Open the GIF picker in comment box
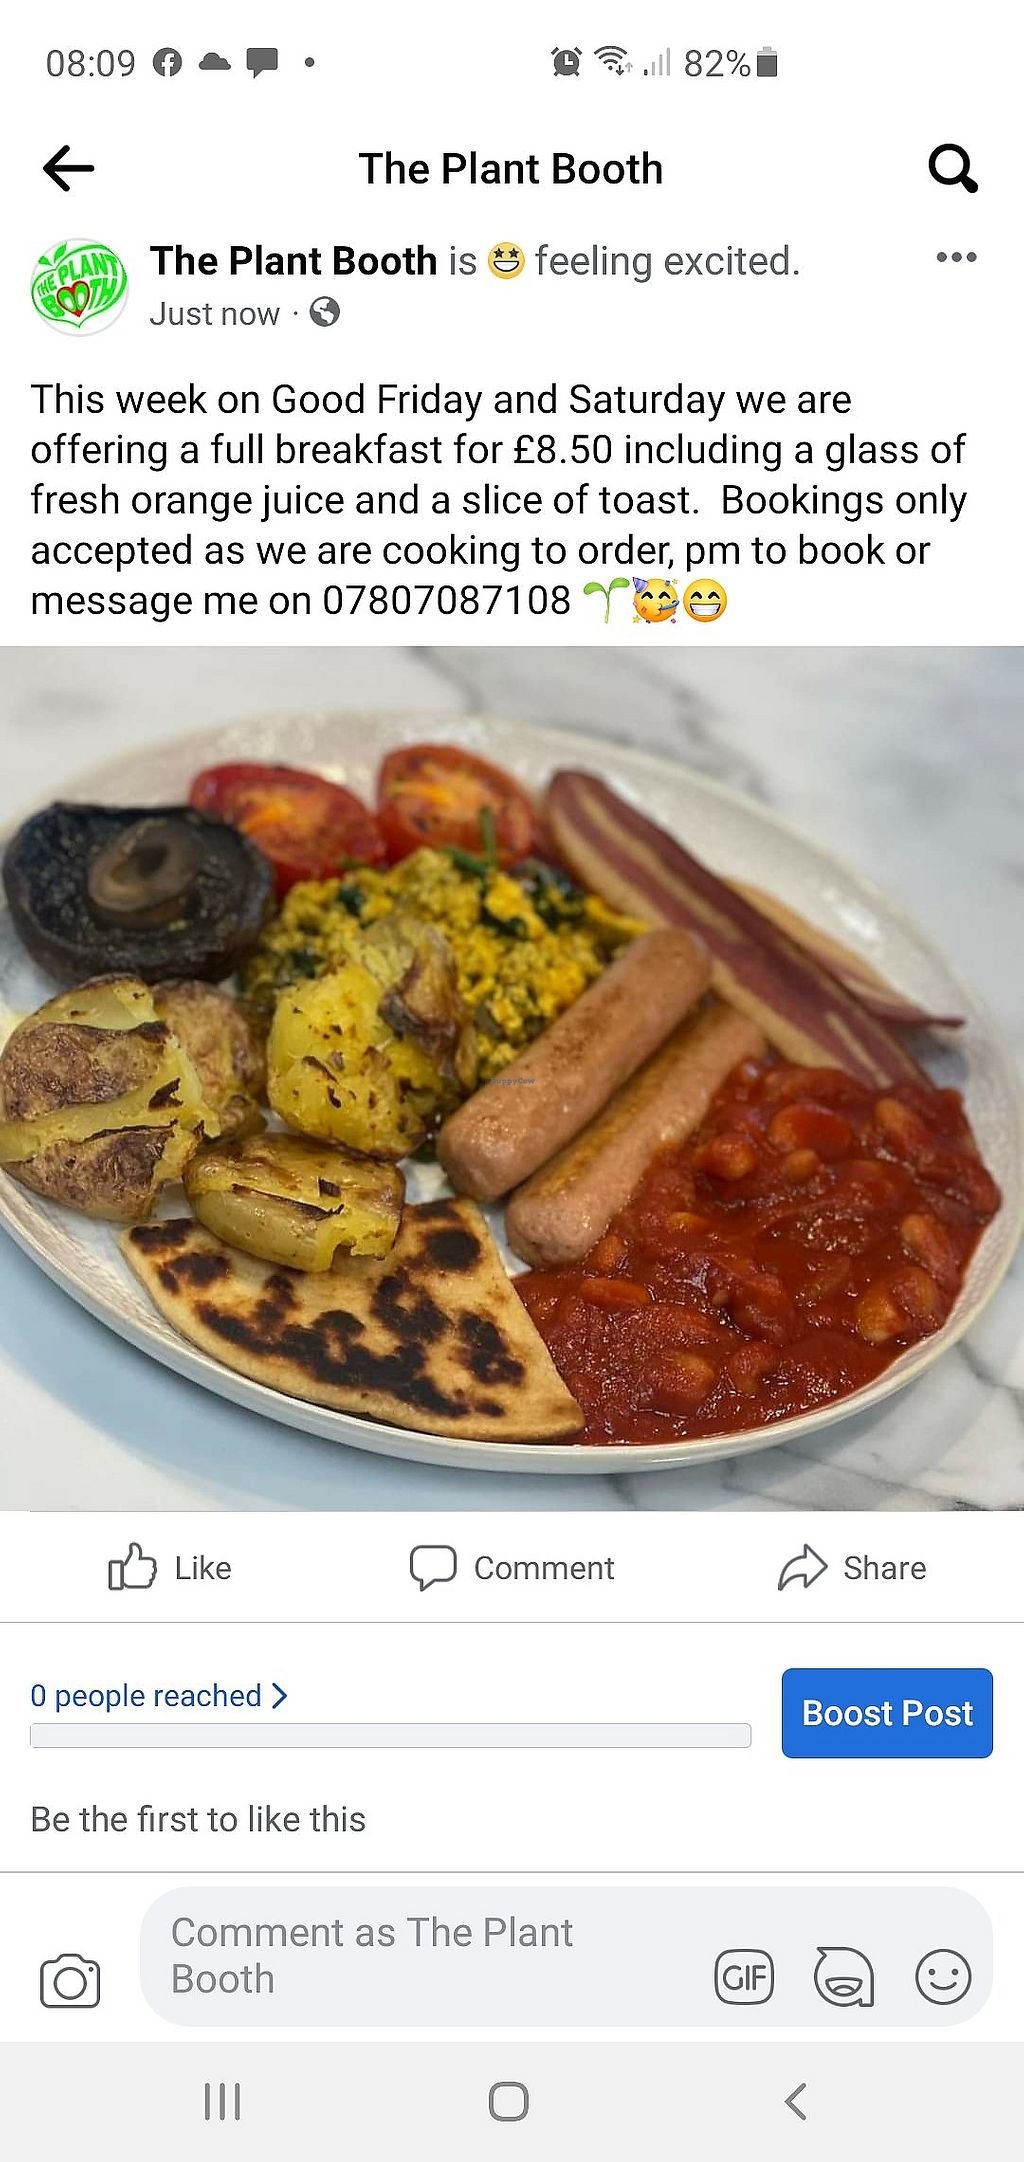 [744, 1977]
